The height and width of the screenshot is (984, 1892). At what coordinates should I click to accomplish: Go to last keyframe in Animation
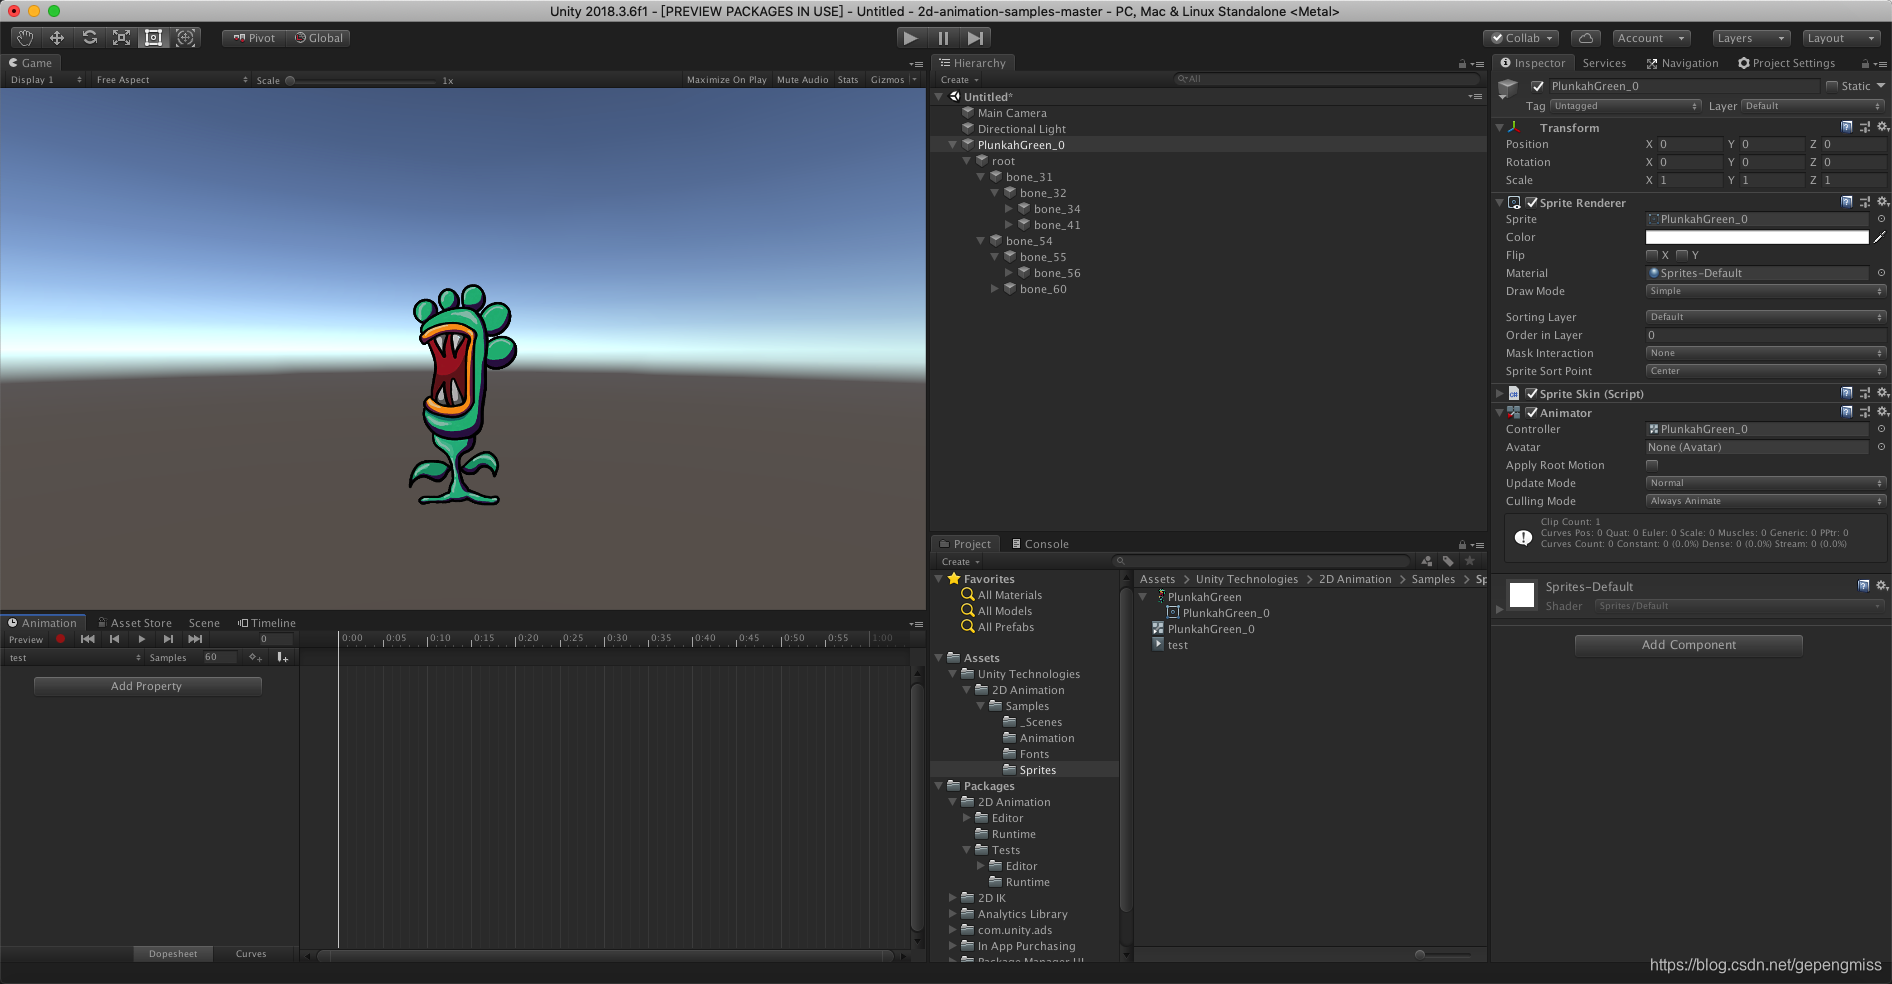coord(195,639)
